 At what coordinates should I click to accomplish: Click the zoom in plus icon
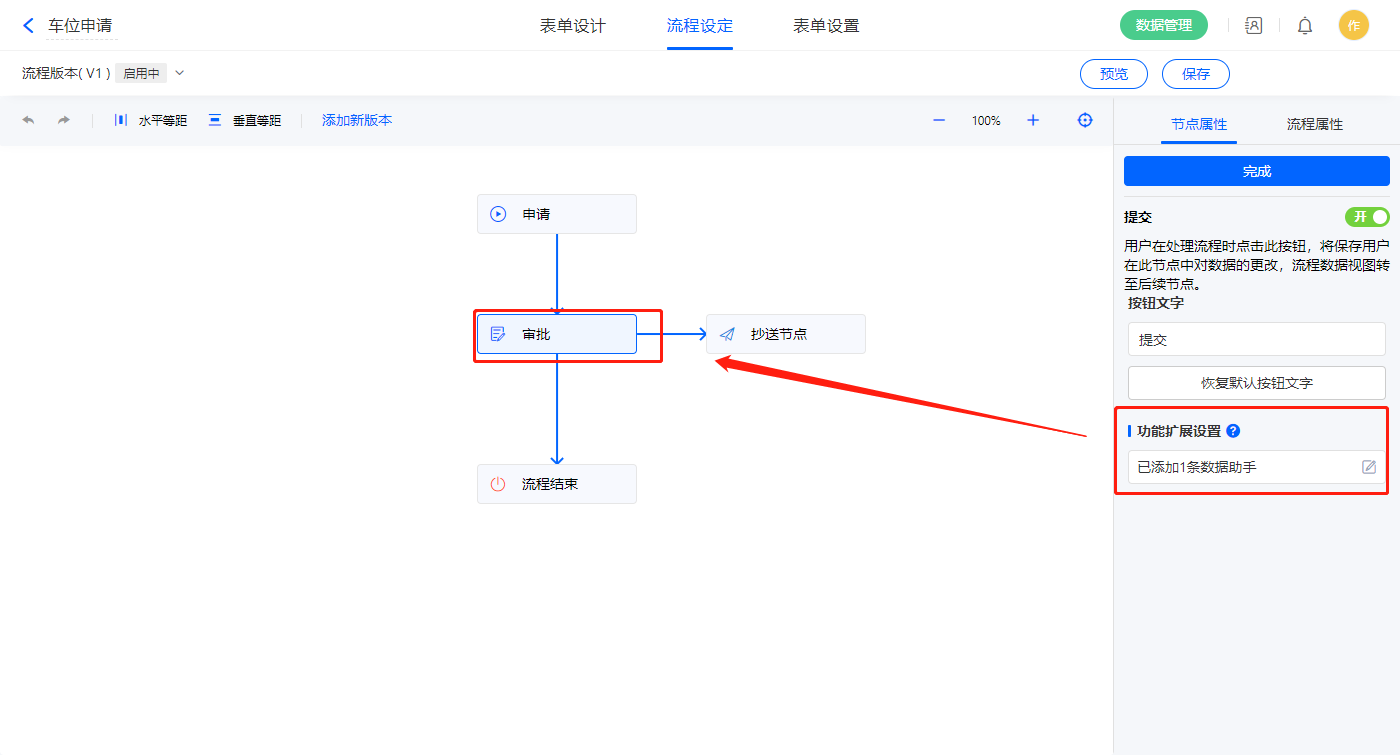1033,120
